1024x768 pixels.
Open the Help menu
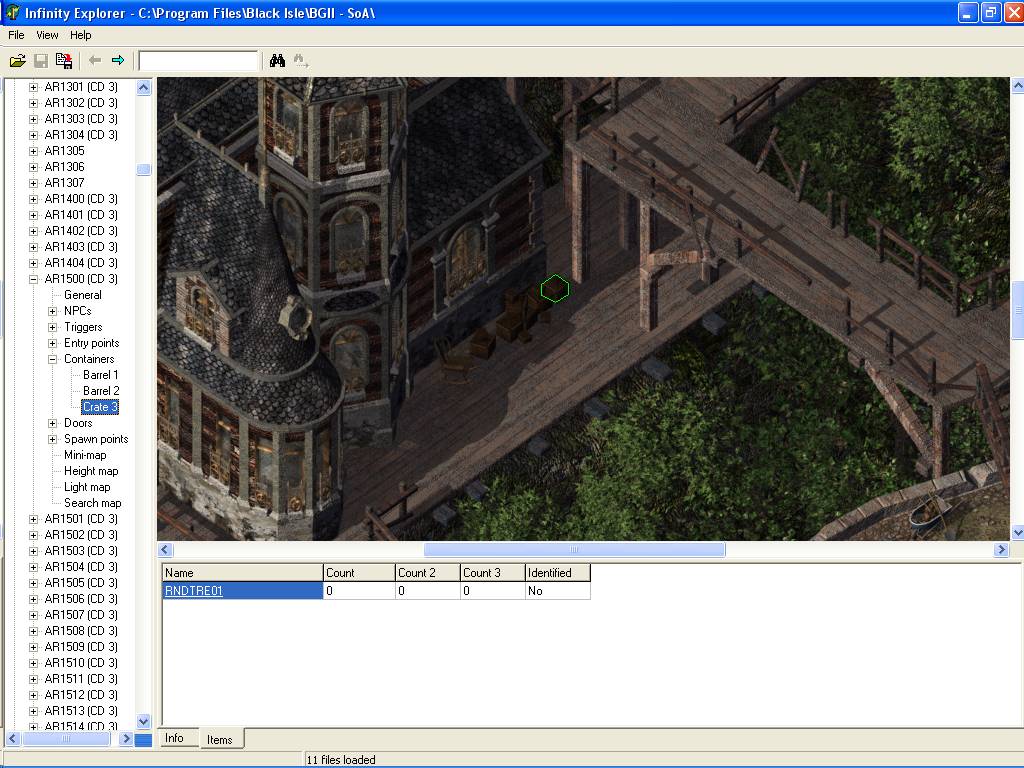(x=80, y=35)
